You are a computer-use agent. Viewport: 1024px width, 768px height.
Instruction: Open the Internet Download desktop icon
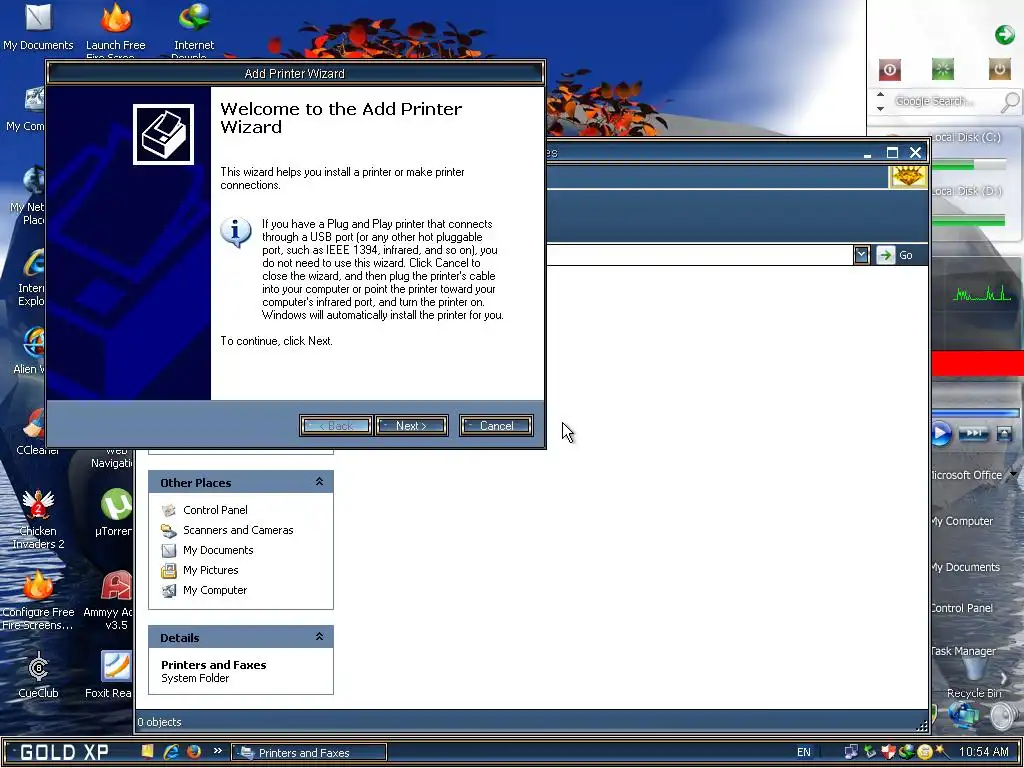(194, 29)
